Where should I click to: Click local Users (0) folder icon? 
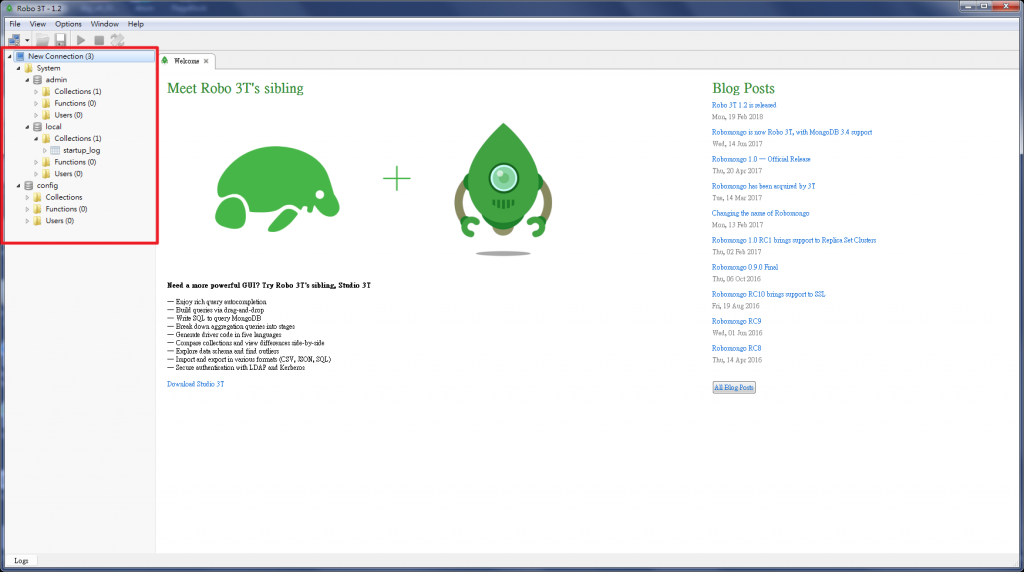click(x=46, y=174)
